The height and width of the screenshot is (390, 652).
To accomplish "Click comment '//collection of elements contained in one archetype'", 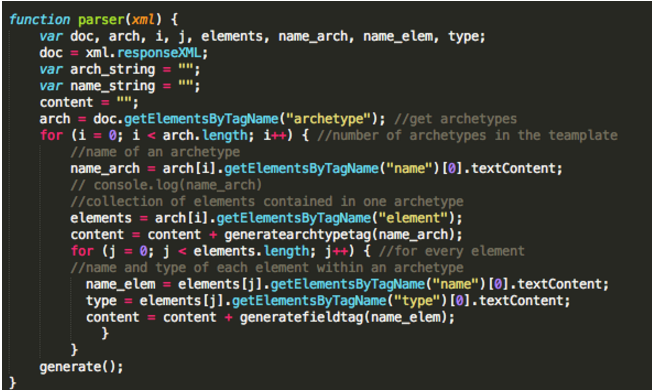I will click(267, 202).
